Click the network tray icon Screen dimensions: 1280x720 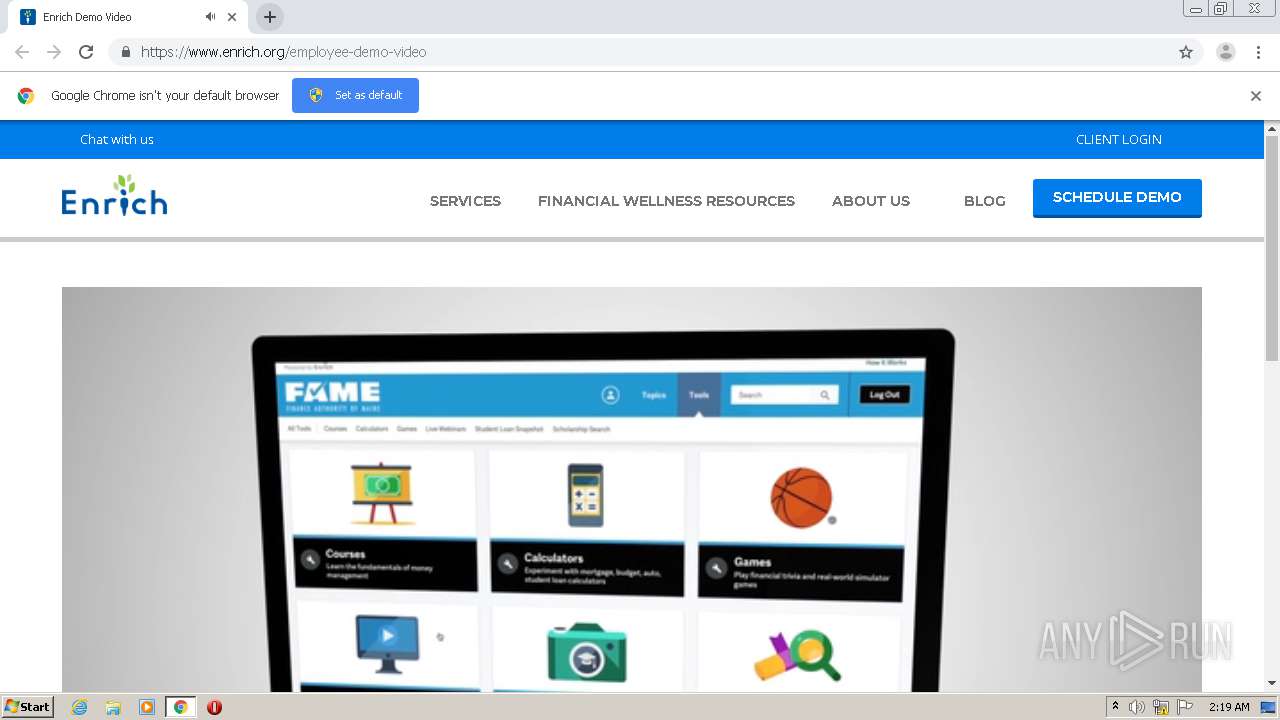coord(1161,707)
